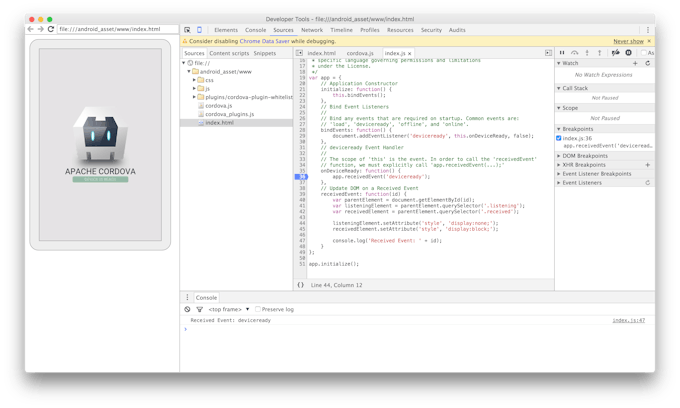680x408 pixels.
Task: Switch to the Timeline panel tab
Action: pos(341,30)
